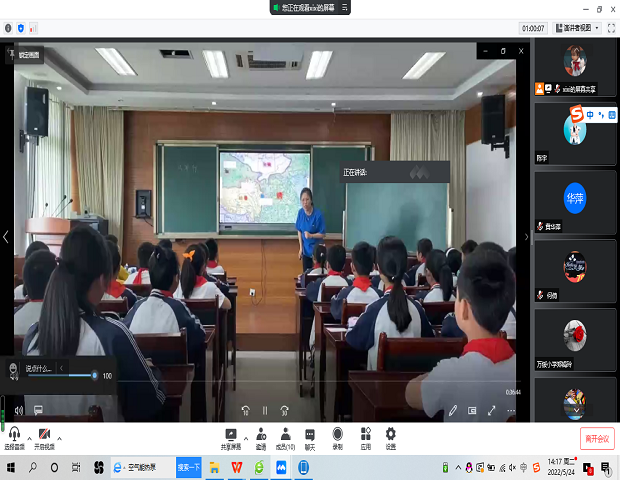Screen dimensions: 620x480
Task: Open the Windows notification center
Action: click(605, 469)
